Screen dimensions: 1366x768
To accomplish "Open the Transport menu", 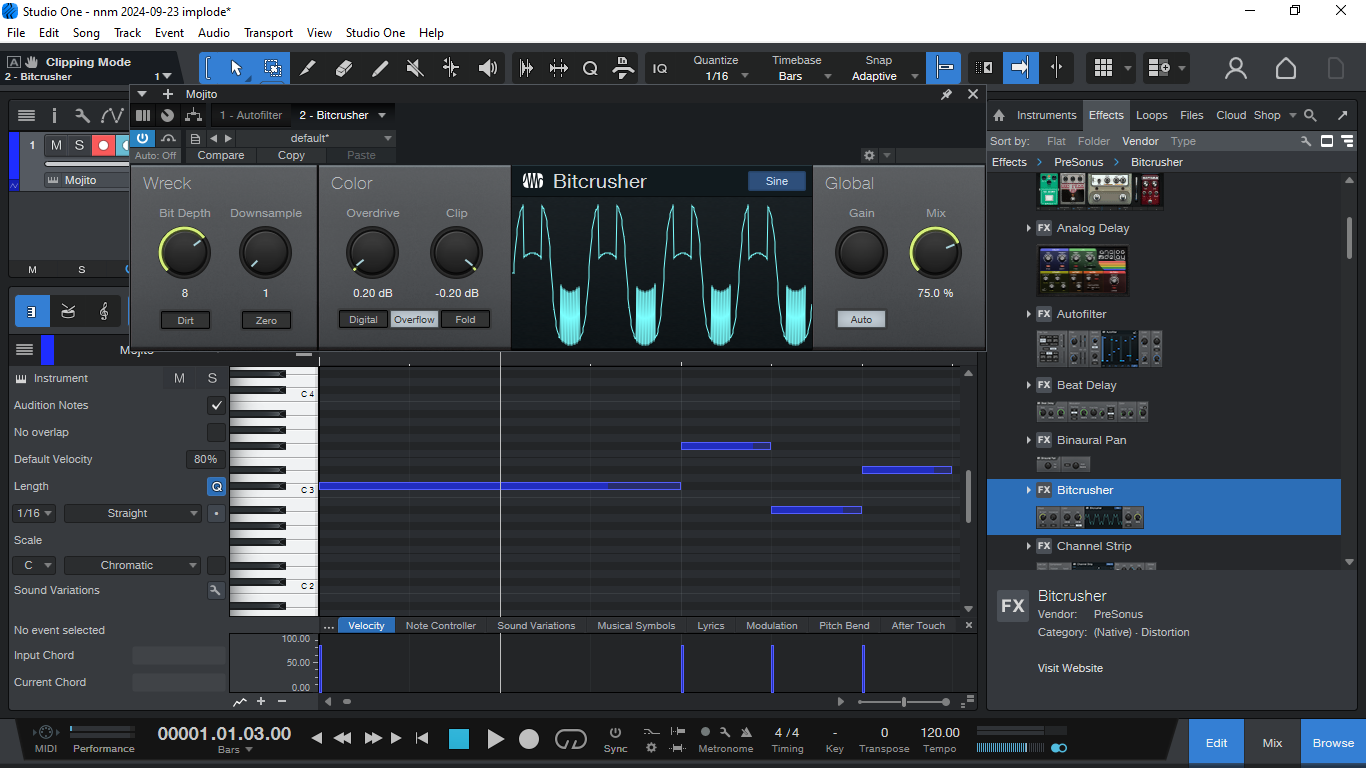I will pos(269,33).
